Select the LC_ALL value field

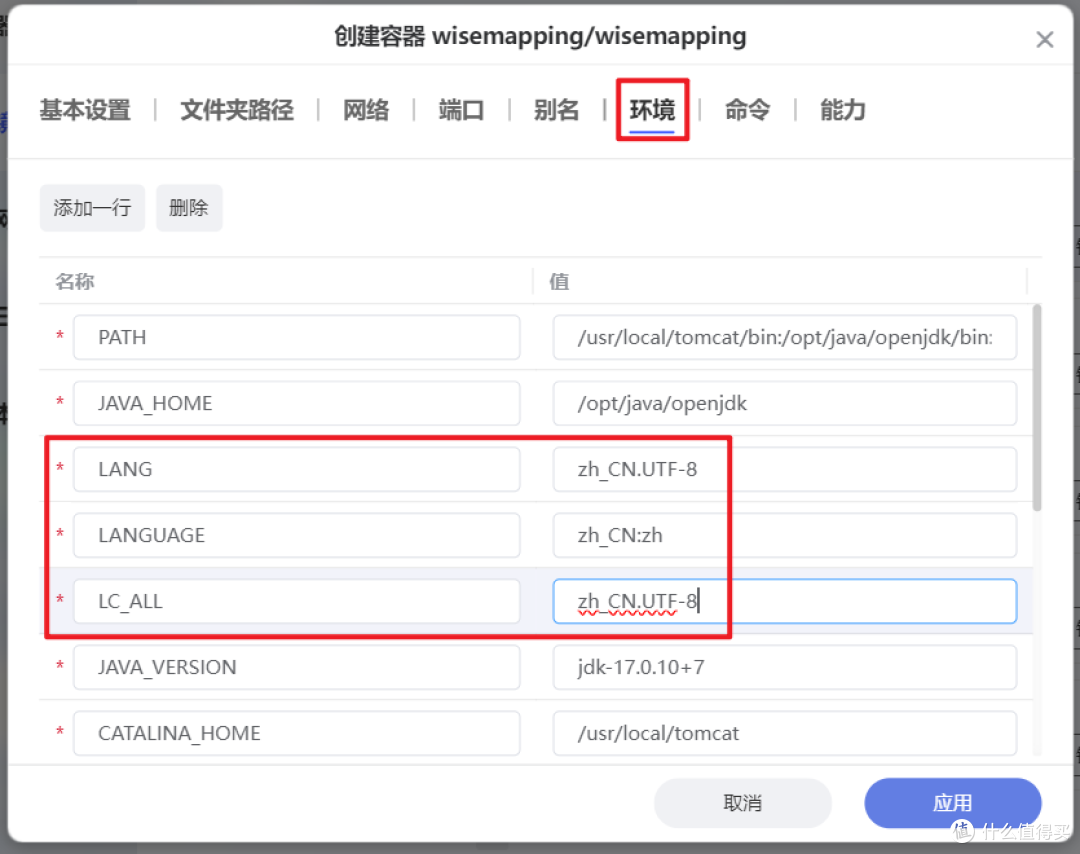(784, 601)
